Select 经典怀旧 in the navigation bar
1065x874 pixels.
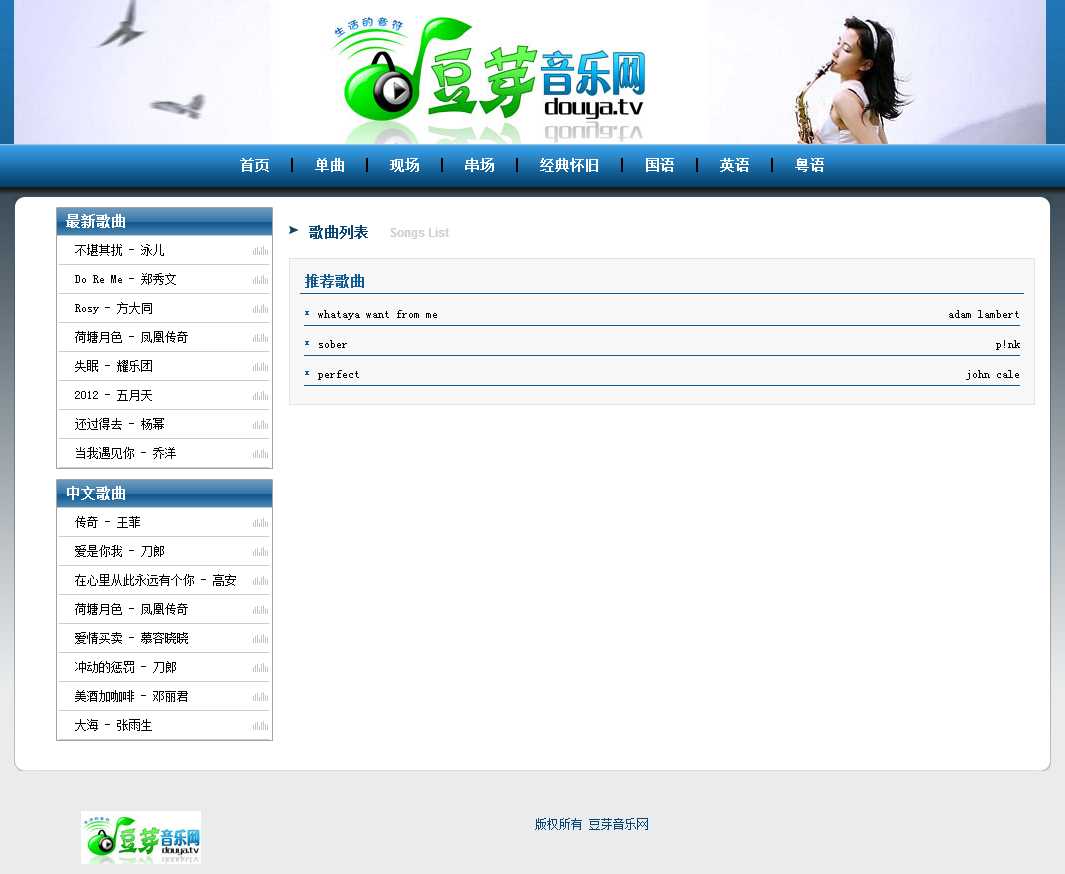[x=569, y=166]
